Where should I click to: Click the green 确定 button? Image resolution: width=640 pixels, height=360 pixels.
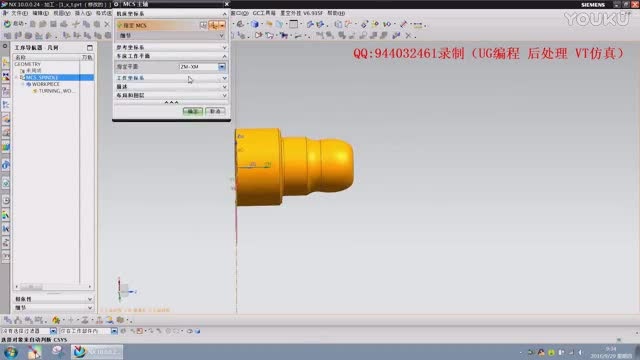(193, 111)
